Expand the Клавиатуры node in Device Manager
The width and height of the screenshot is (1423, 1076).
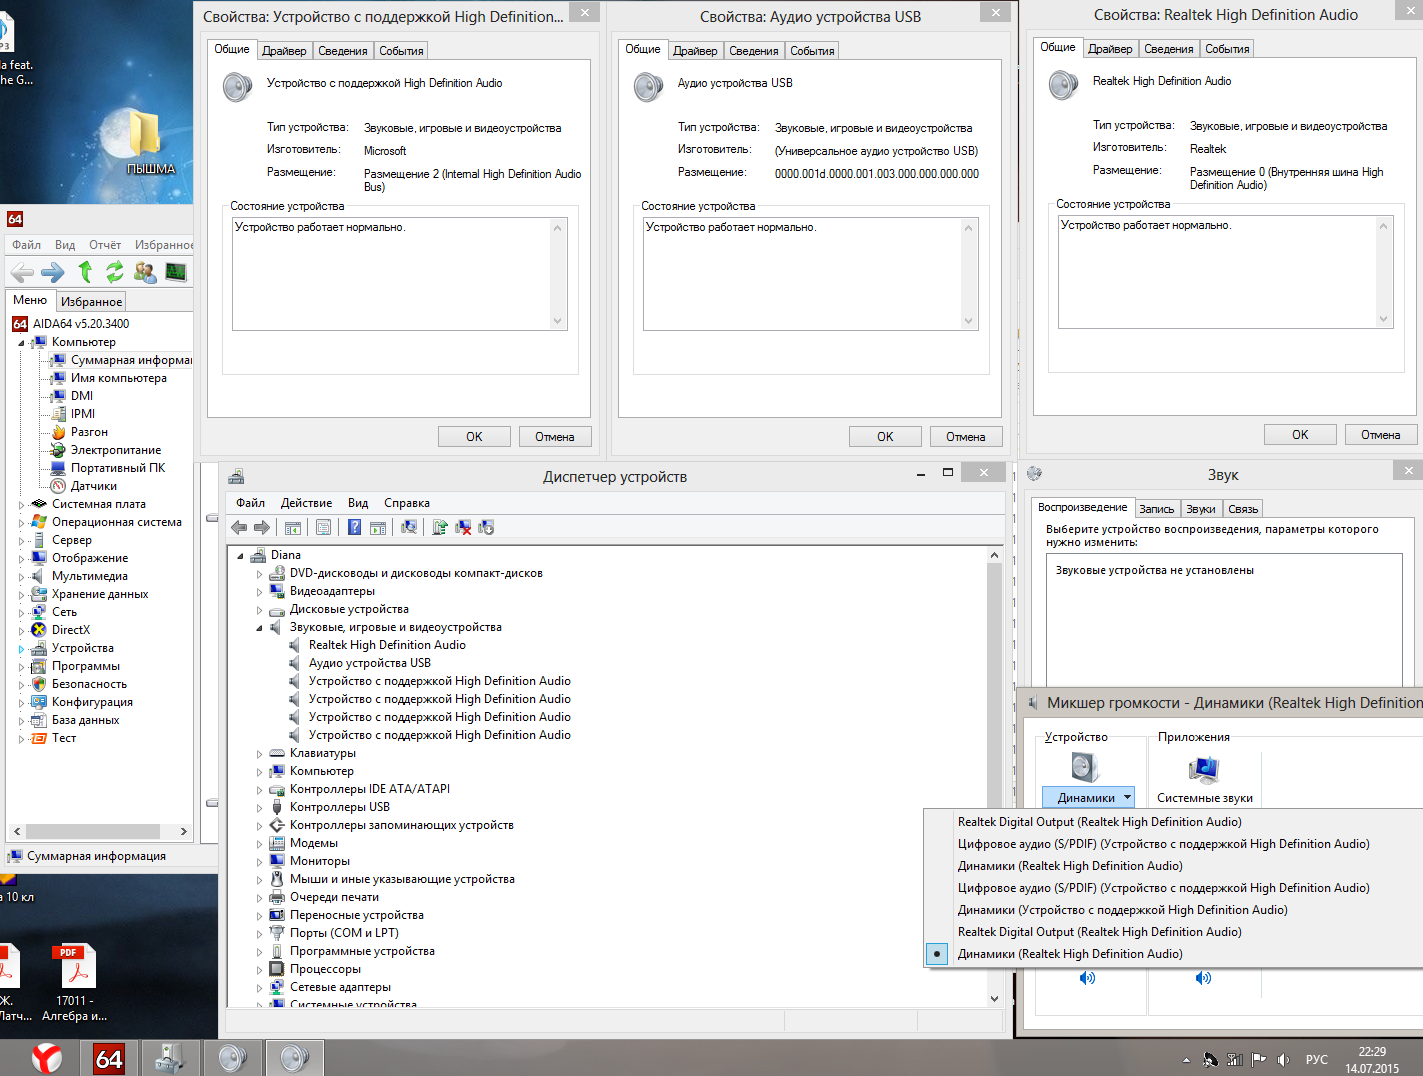[259, 754]
